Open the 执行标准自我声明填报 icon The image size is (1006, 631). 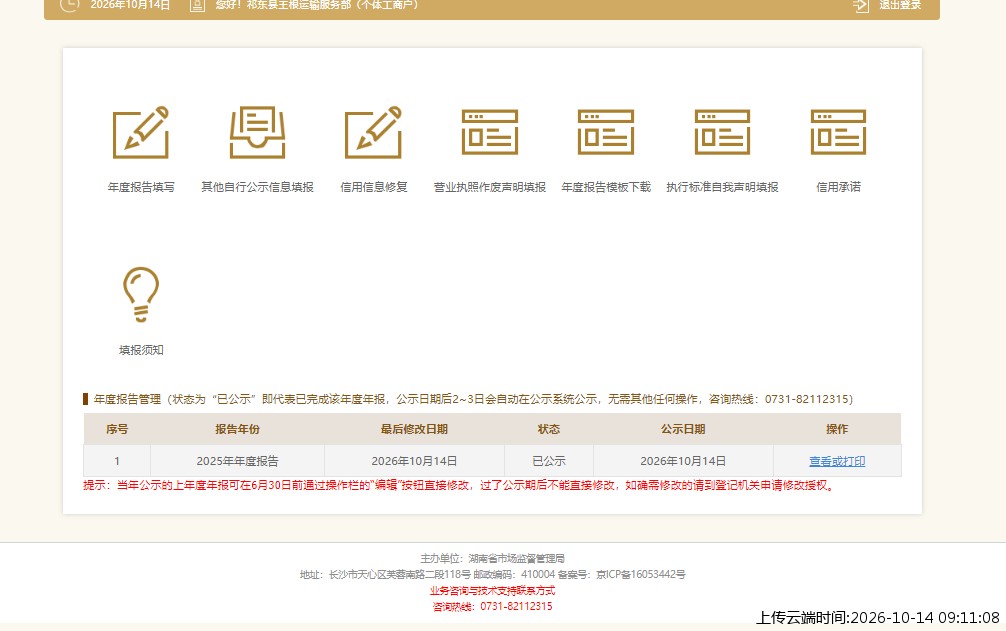[722, 132]
